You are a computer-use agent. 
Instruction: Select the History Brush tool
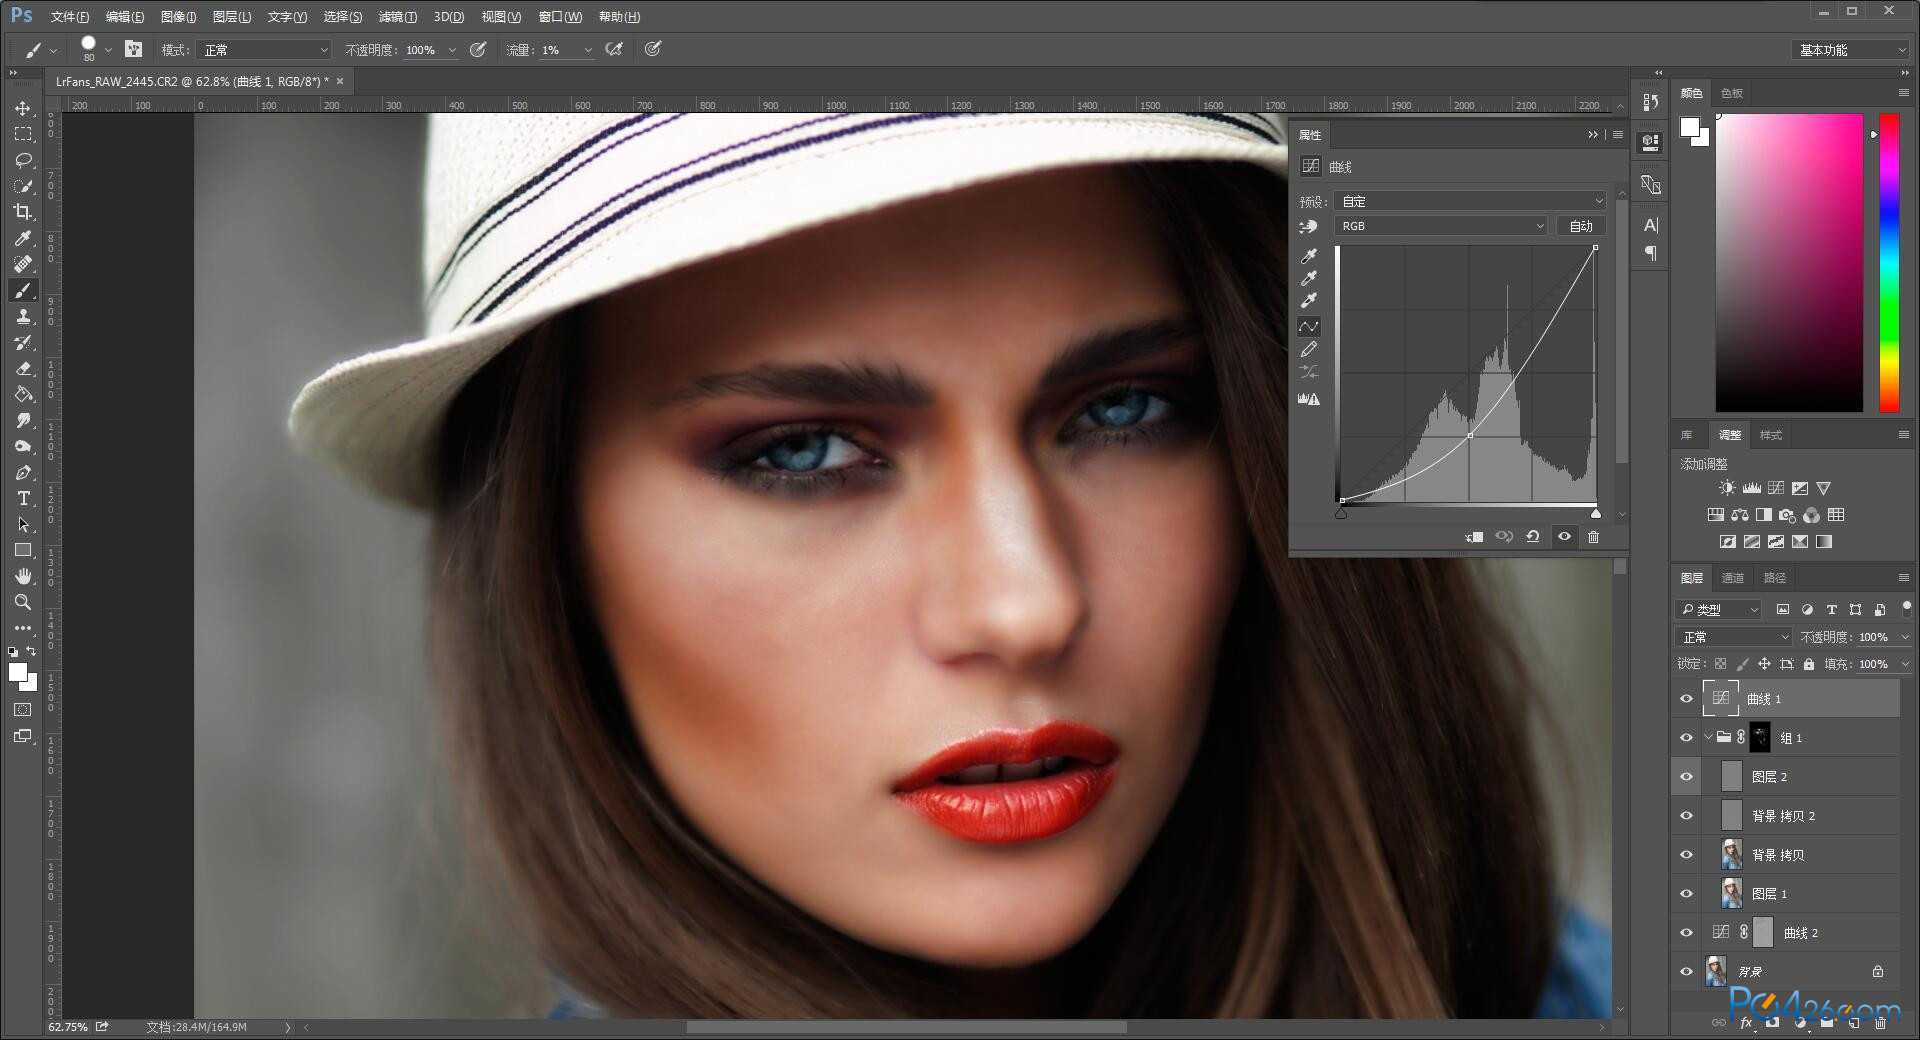(x=23, y=342)
